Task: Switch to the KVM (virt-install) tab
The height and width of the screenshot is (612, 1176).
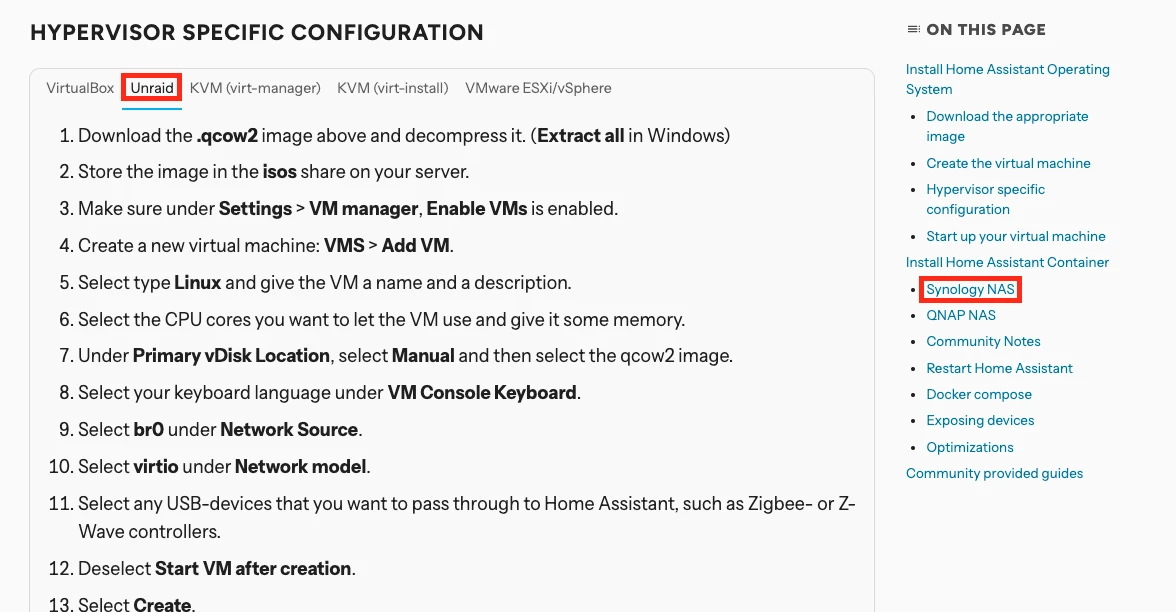Action: pos(392,87)
